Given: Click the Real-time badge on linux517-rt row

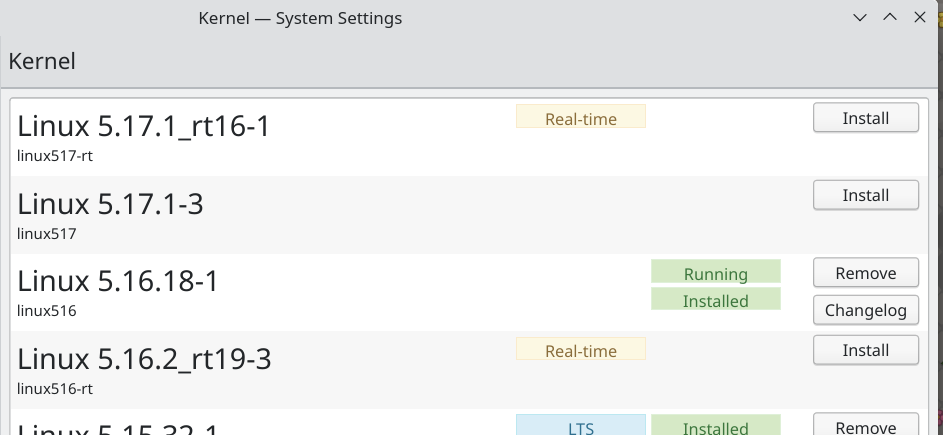Looking at the screenshot, I should [x=580, y=116].
